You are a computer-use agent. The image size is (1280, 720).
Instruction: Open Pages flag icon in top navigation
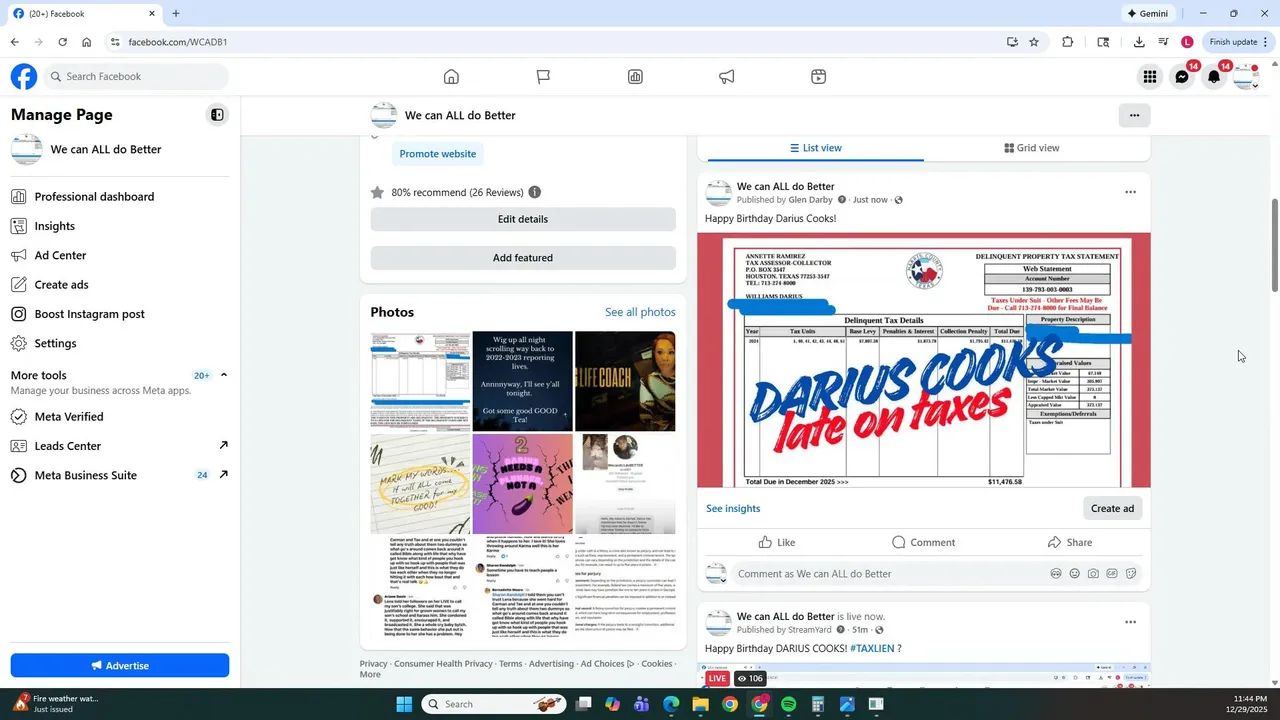point(543,77)
